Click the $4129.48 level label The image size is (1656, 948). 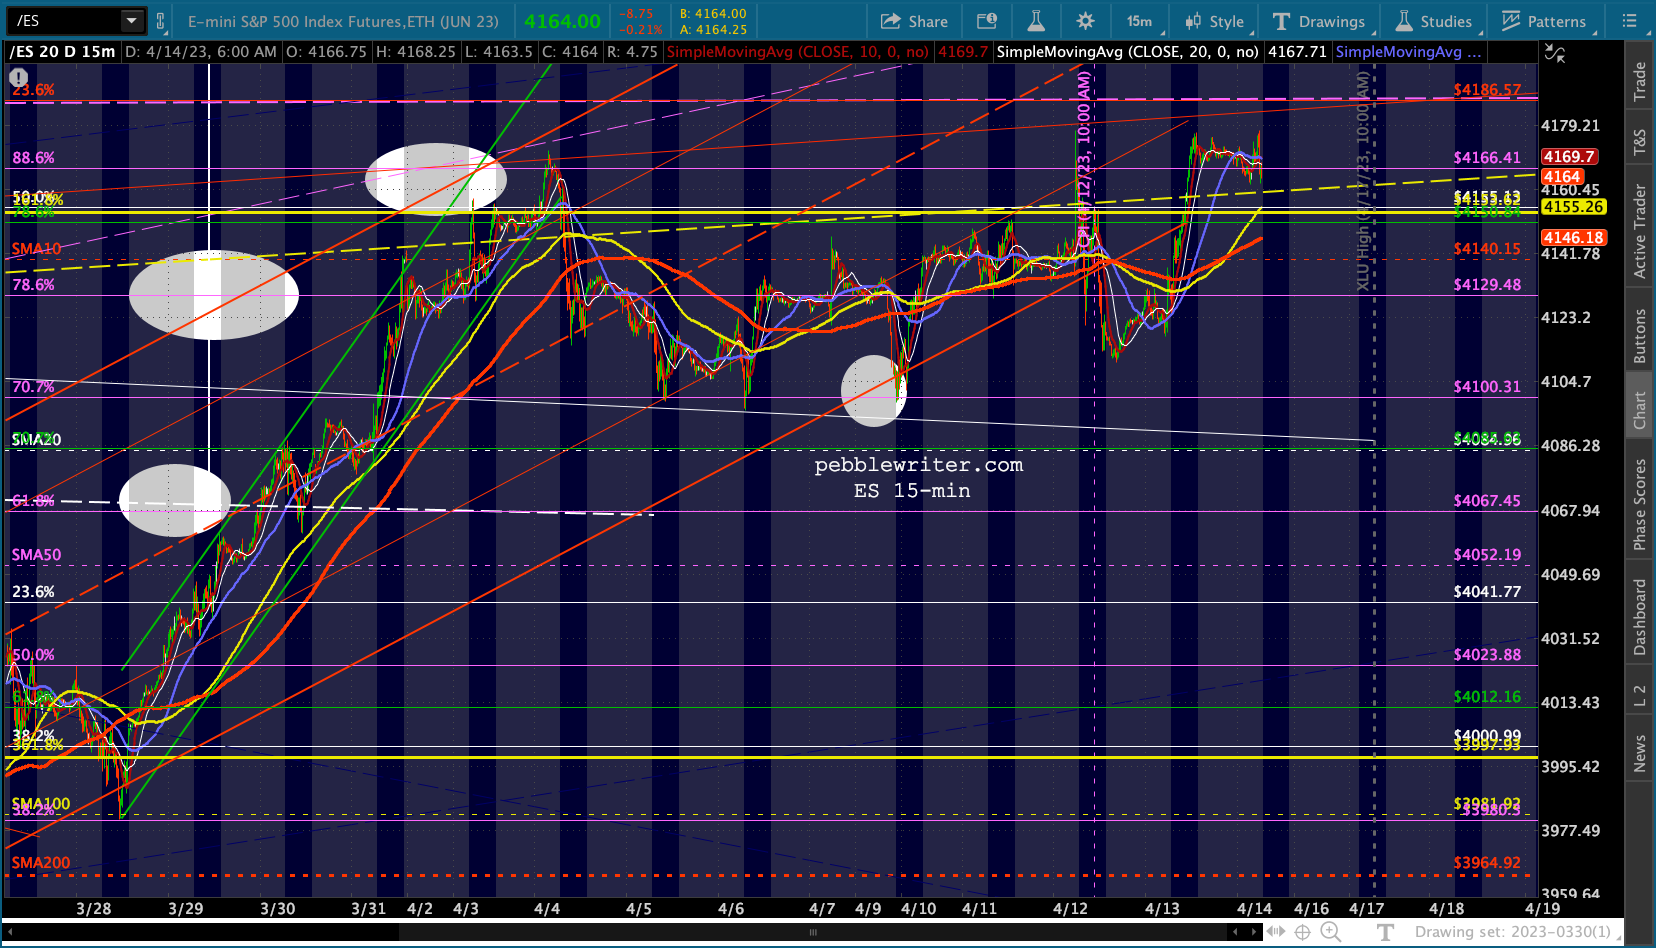[x=1487, y=285]
